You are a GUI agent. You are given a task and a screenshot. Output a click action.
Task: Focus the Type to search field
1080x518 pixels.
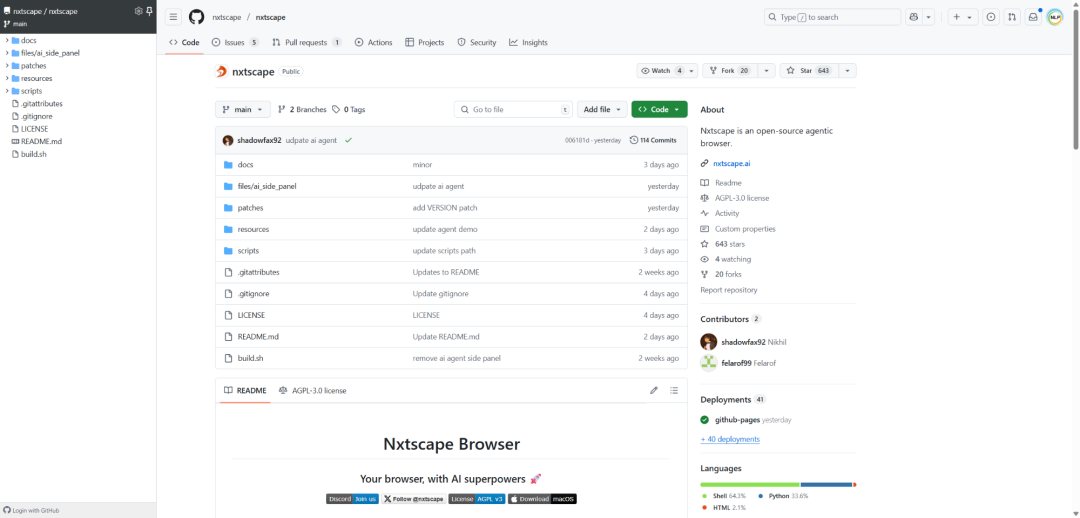click(x=832, y=17)
